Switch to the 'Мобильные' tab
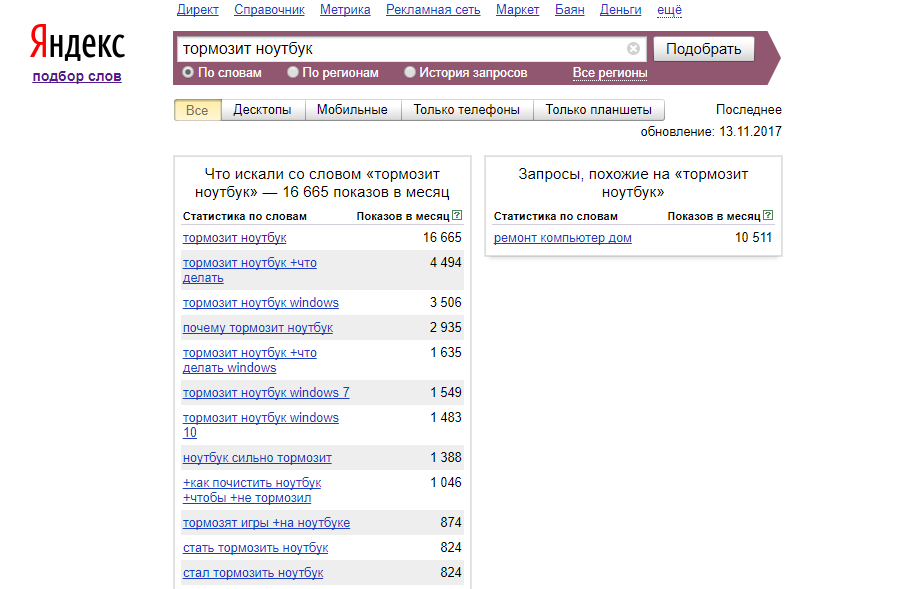 coord(352,110)
